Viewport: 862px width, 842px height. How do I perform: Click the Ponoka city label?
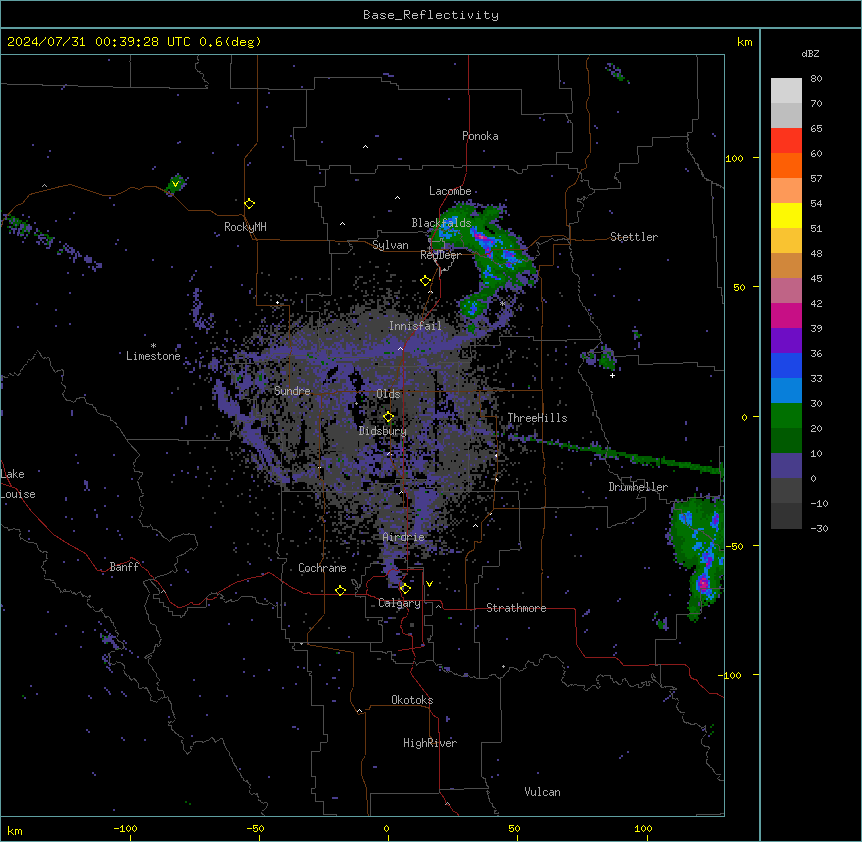point(480,136)
